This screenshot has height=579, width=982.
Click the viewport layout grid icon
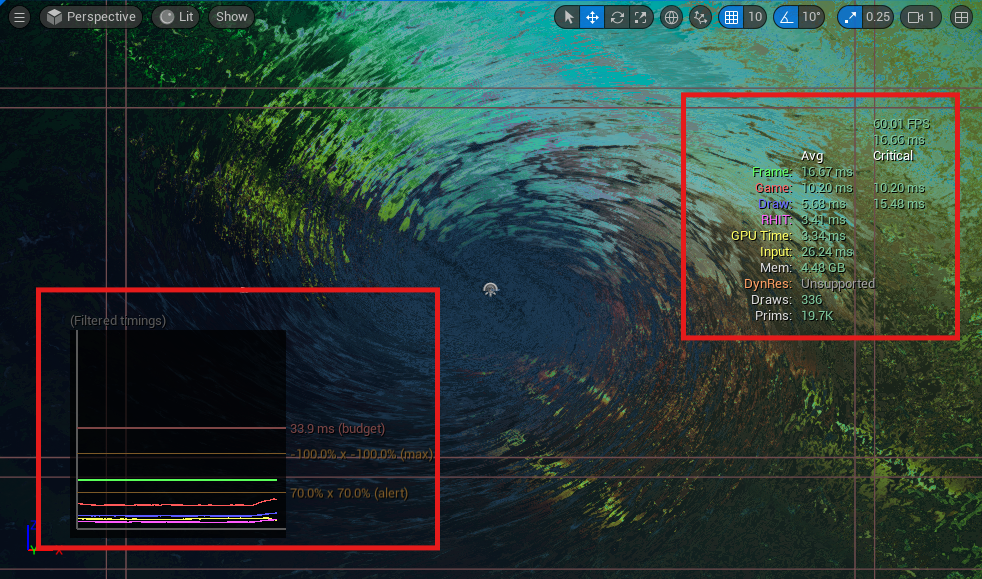point(961,17)
